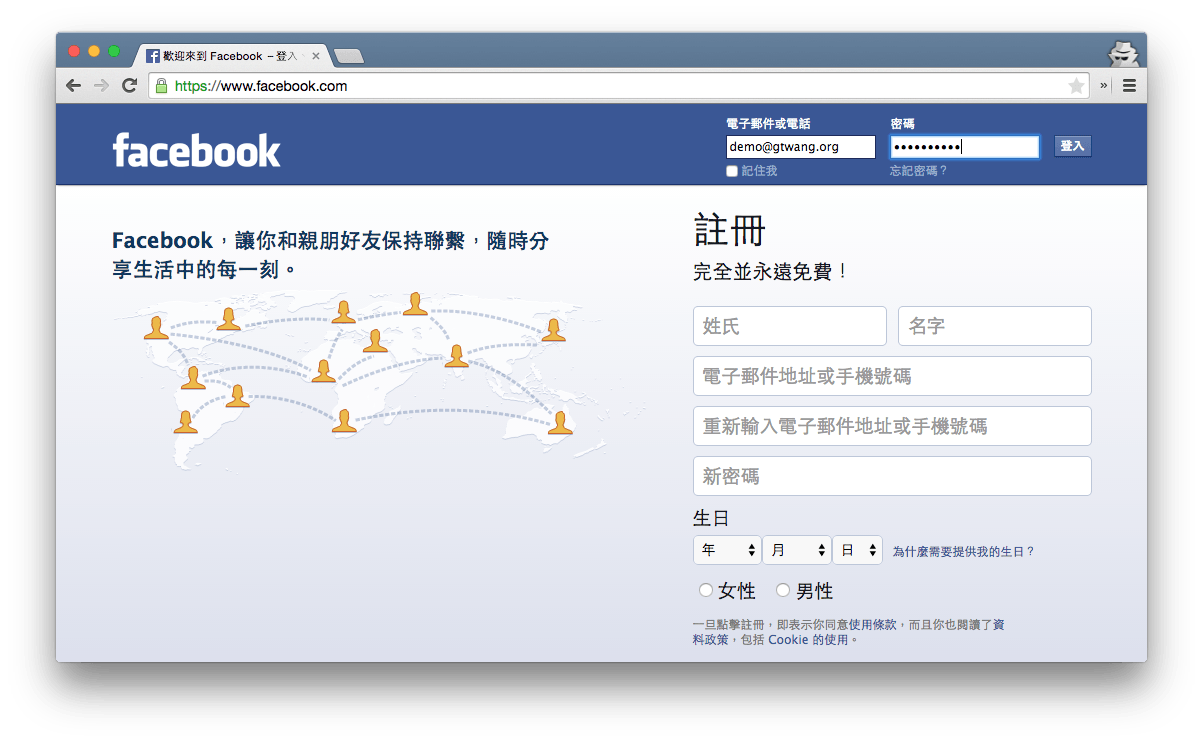
Task: Open the 年 birthday year dropdown
Action: tap(727, 549)
